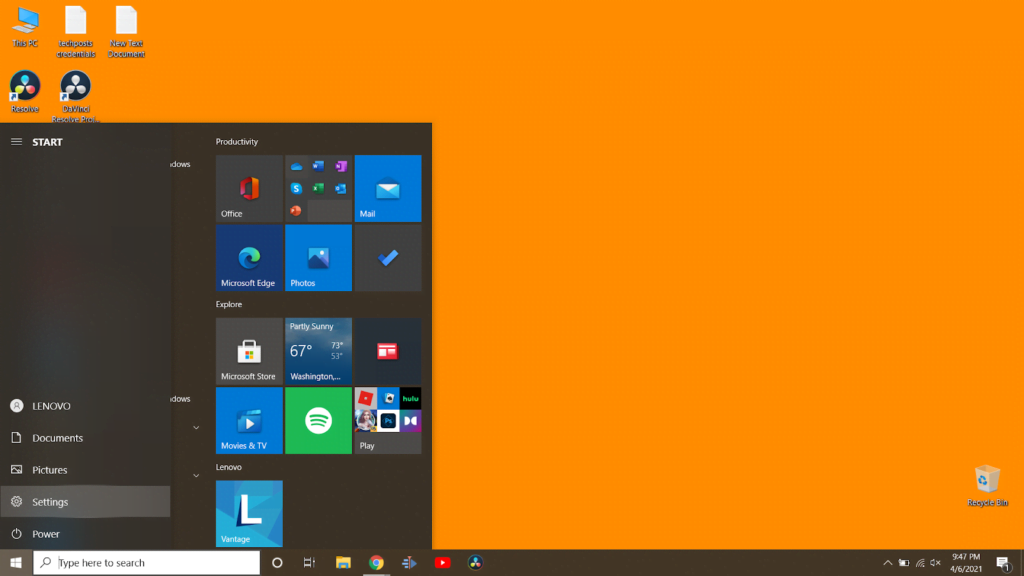
Task: Click the taskbar search box
Action: pyautogui.click(x=146, y=562)
